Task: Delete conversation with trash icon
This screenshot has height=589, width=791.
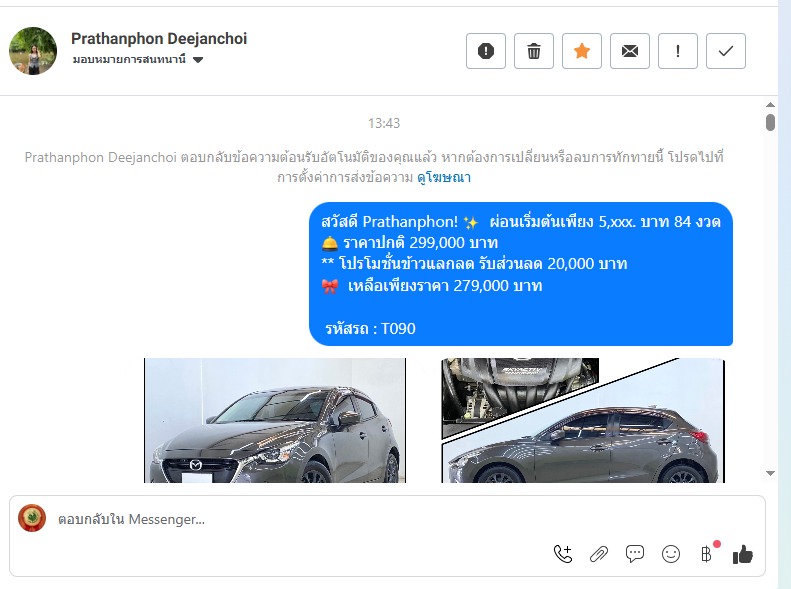Action: click(x=534, y=51)
